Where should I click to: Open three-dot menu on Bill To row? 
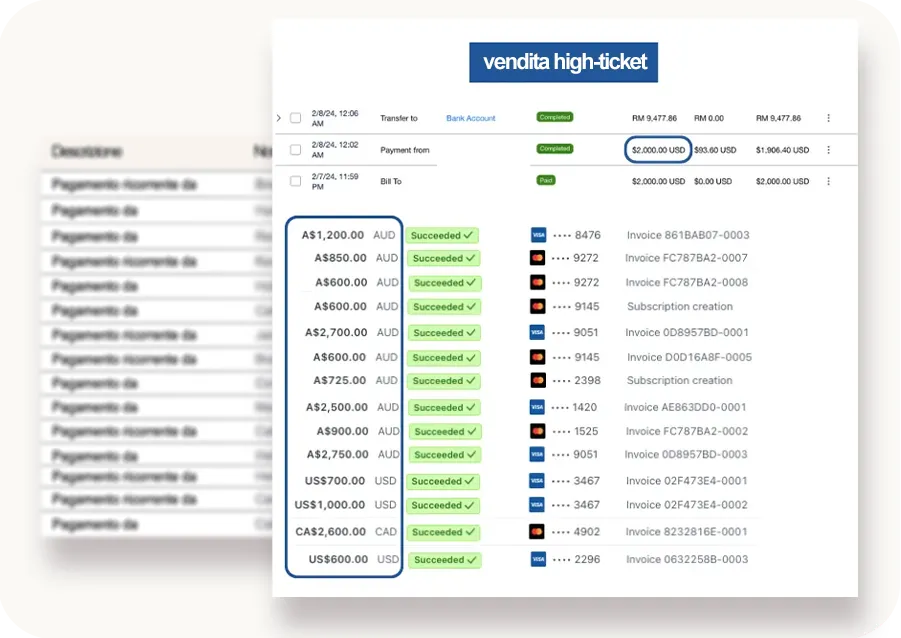pos(828,181)
